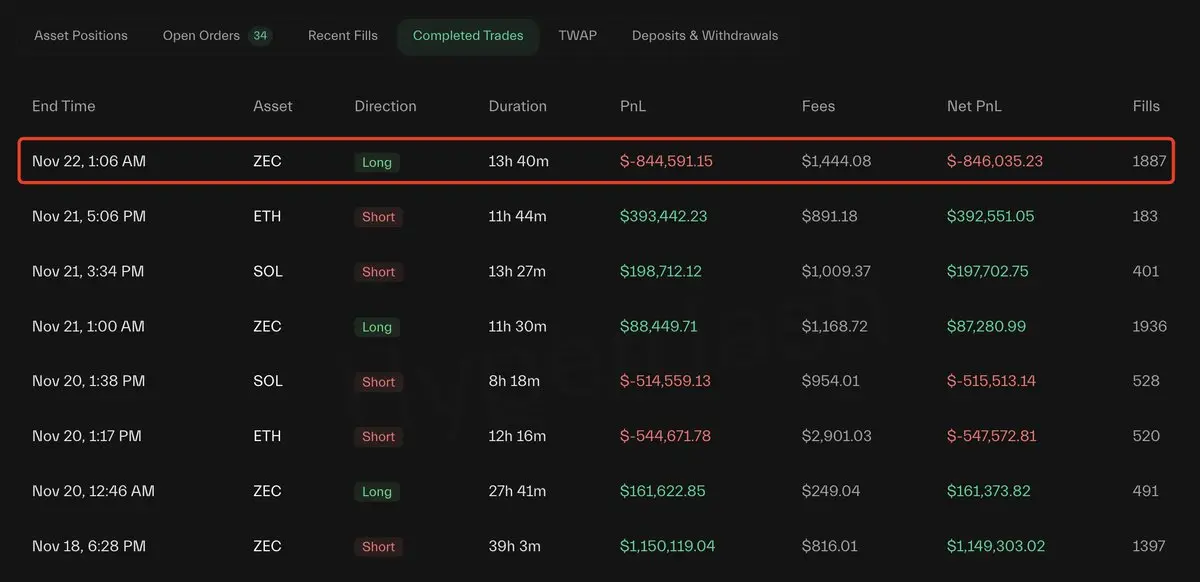Sort trades by the Asset column header
Screen dimensions: 1200x582
coord(273,106)
